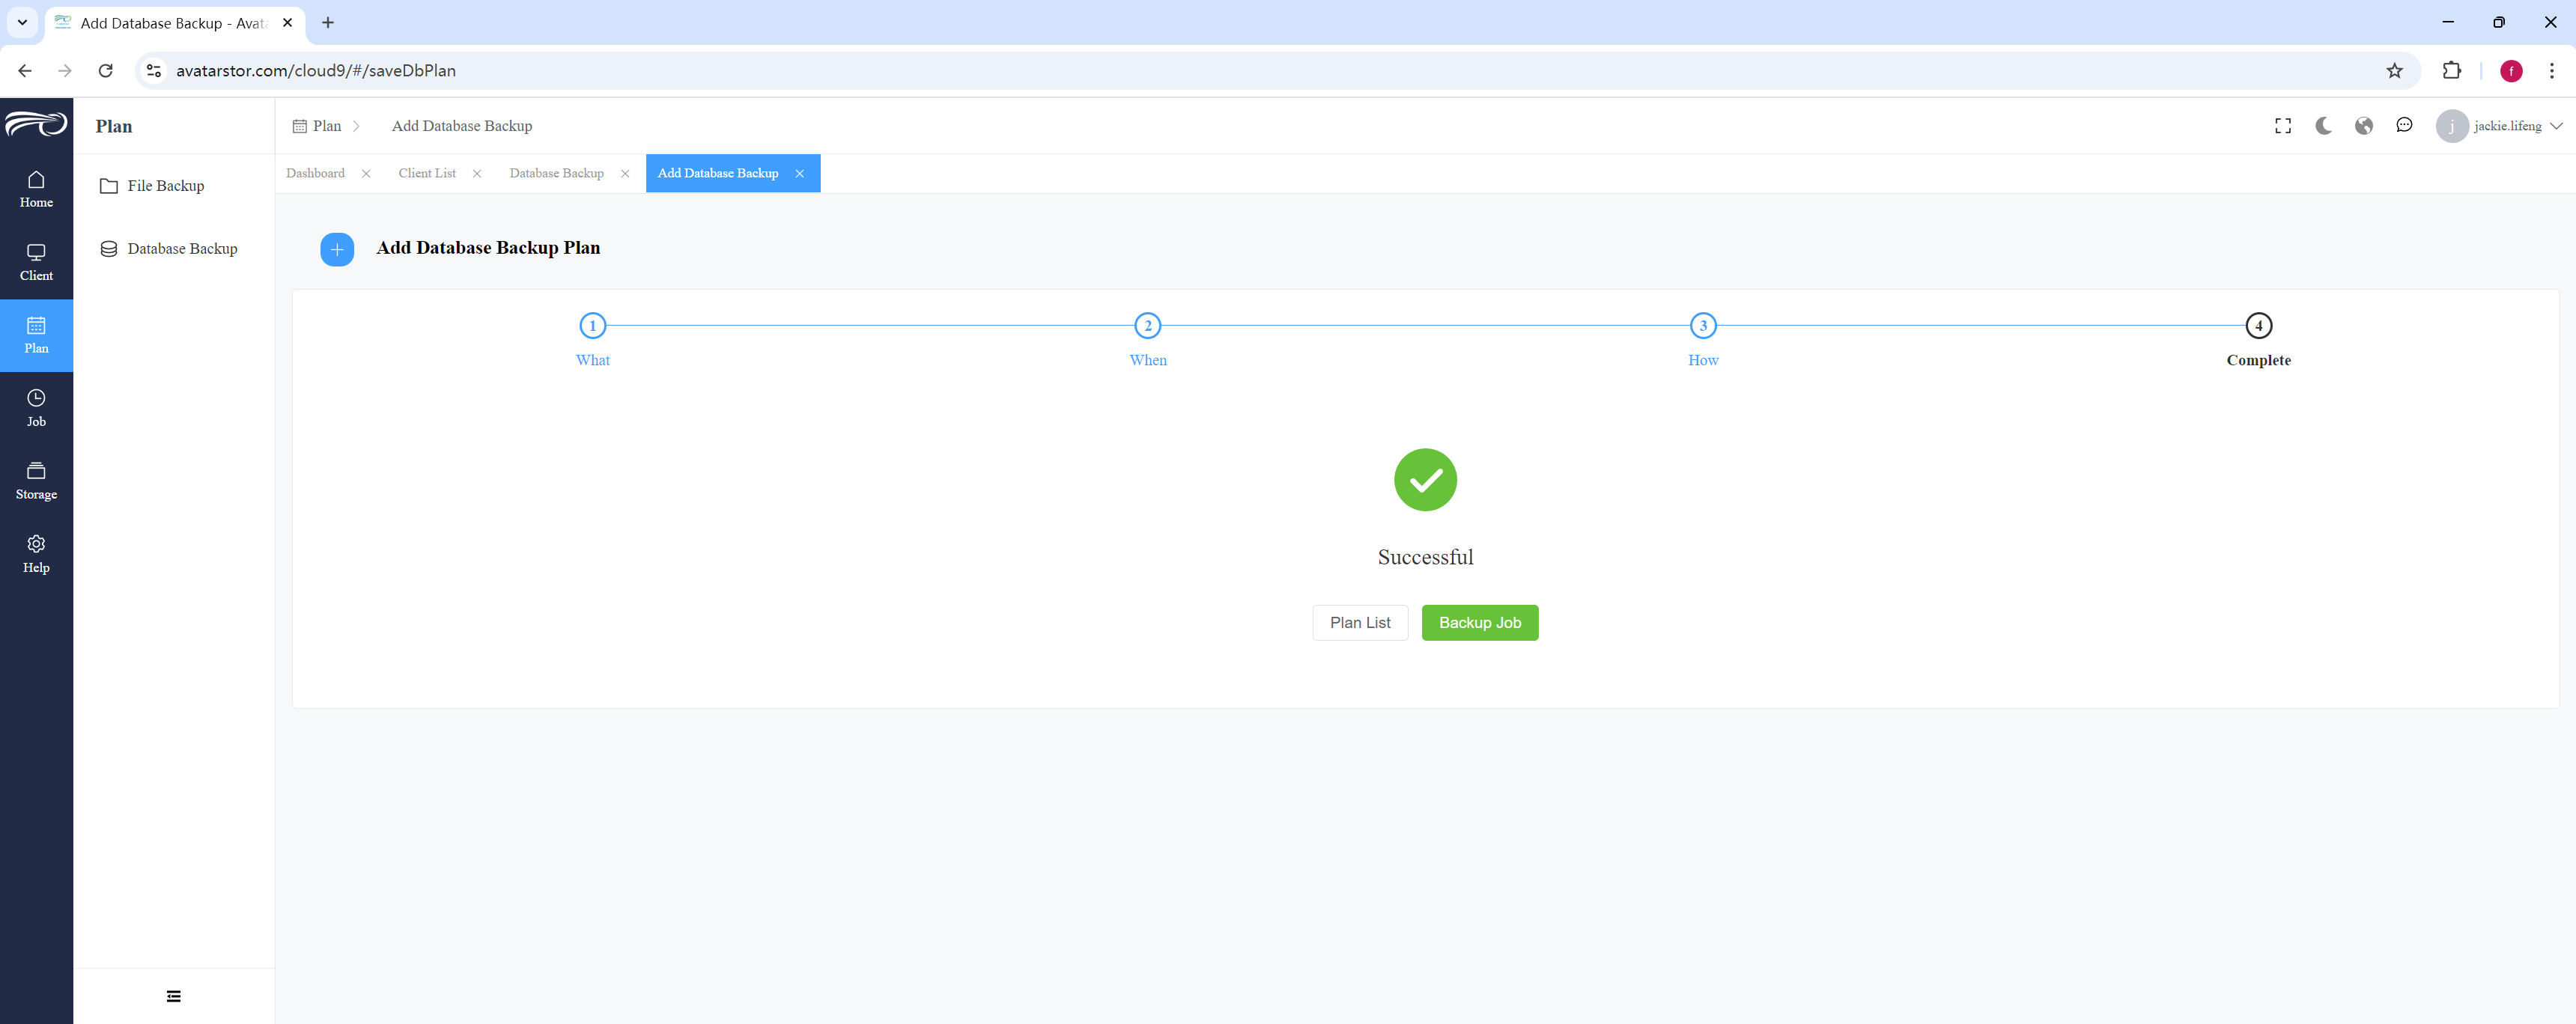This screenshot has height=1024, width=2576.
Task: Open the chat message icon
Action: [2404, 126]
